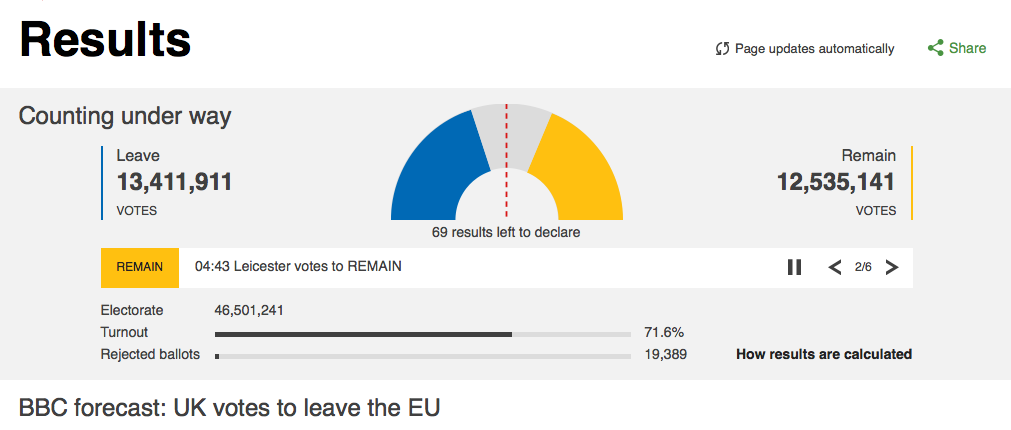Pause the results news ticker

pos(794,267)
